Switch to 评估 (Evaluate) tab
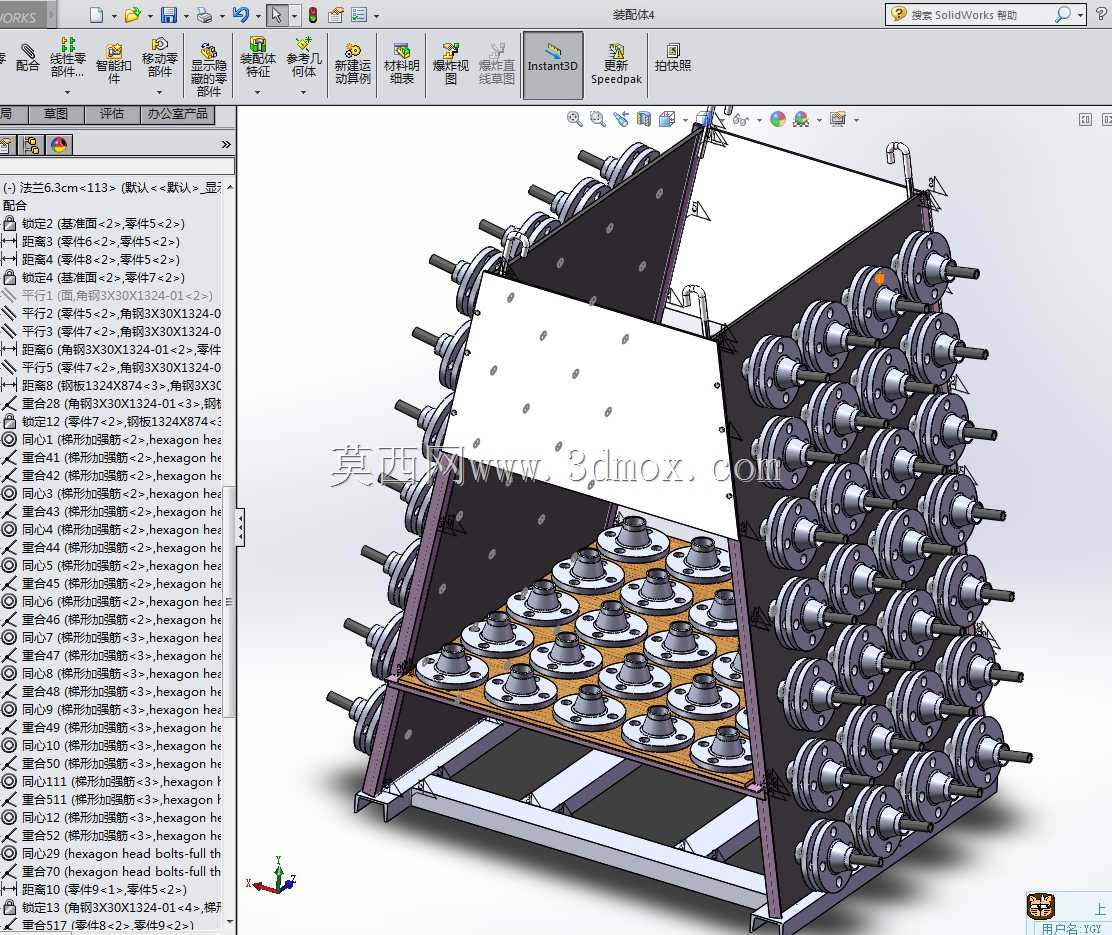Screen dimensions: 1112x935 click(x=111, y=114)
